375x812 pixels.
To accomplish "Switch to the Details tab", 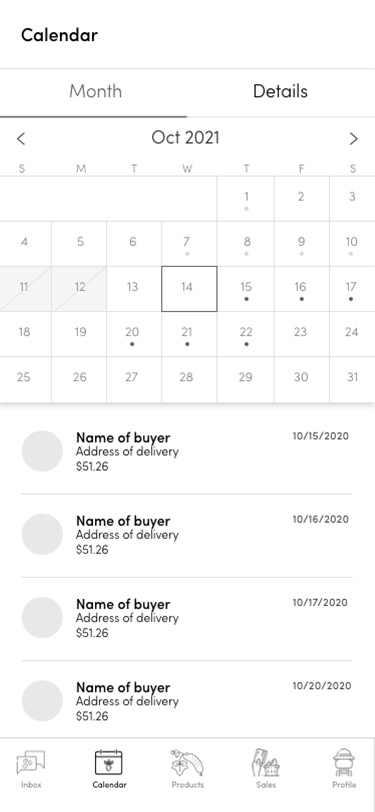I will point(281,92).
